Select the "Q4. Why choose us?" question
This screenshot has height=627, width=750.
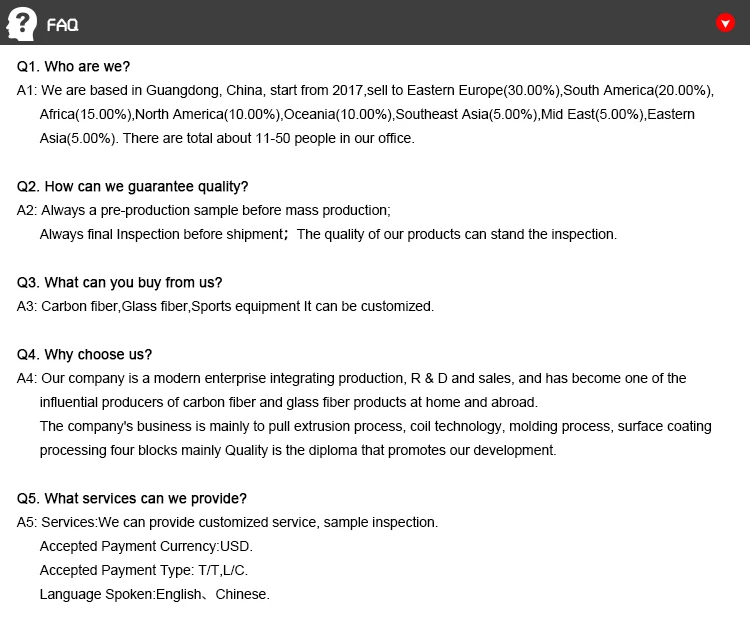point(85,355)
